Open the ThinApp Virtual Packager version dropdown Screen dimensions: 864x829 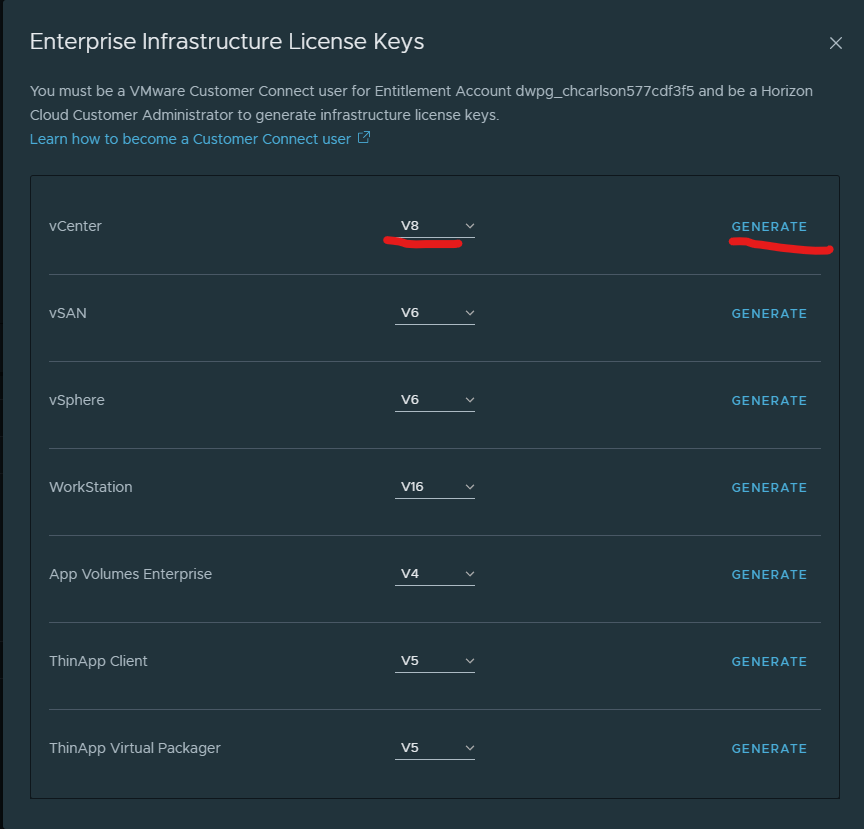[435, 749]
